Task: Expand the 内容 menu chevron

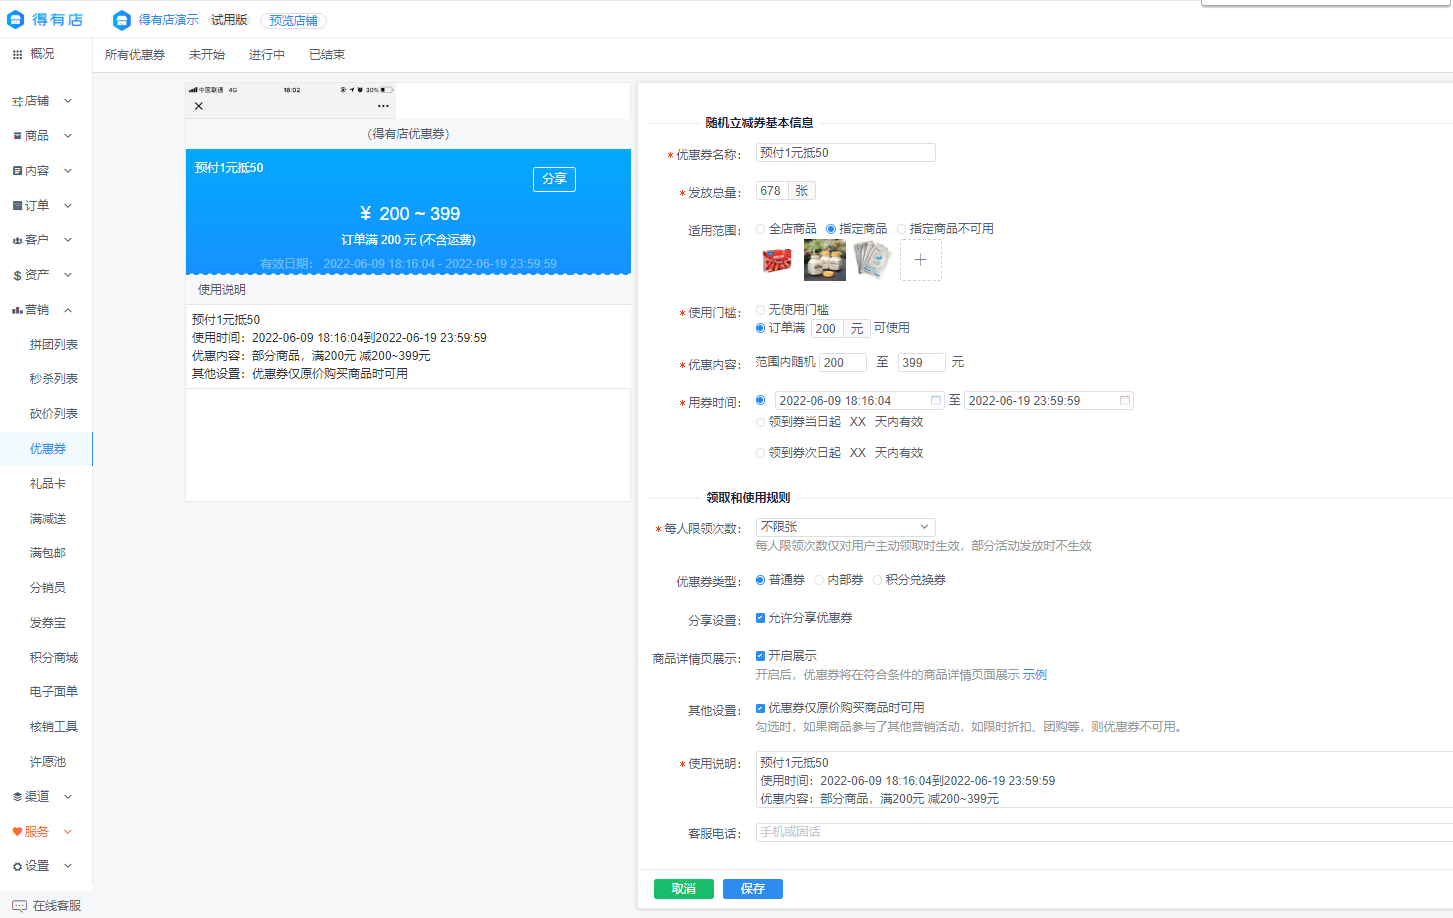Action: click(68, 171)
